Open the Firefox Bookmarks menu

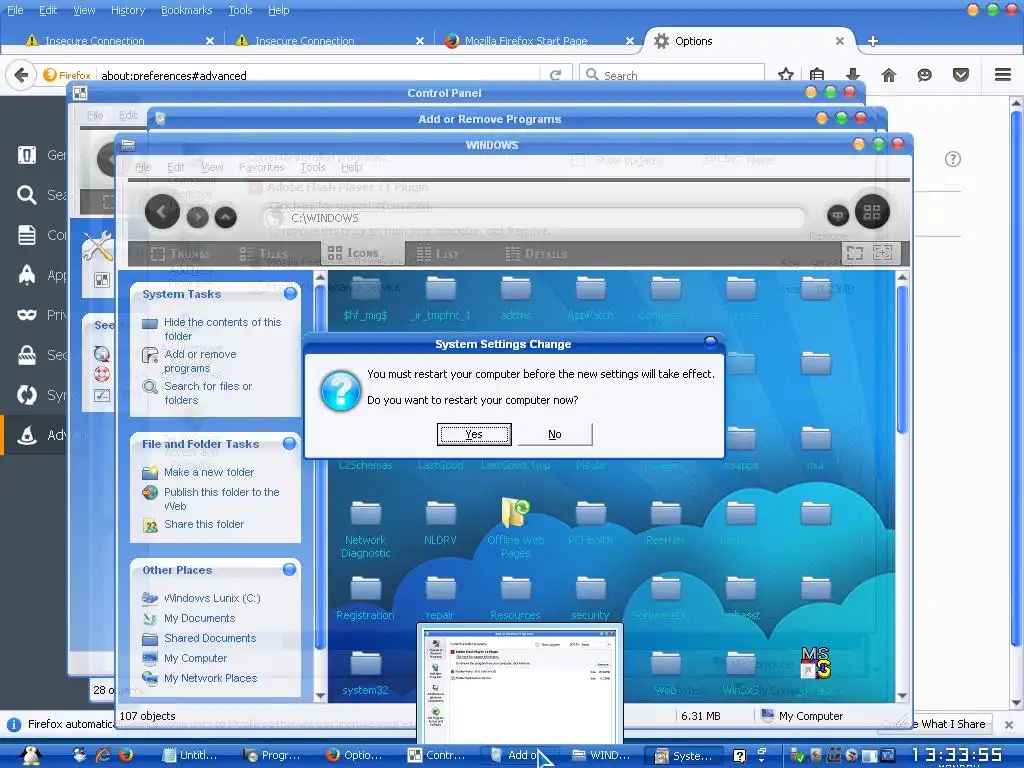point(186,10)
